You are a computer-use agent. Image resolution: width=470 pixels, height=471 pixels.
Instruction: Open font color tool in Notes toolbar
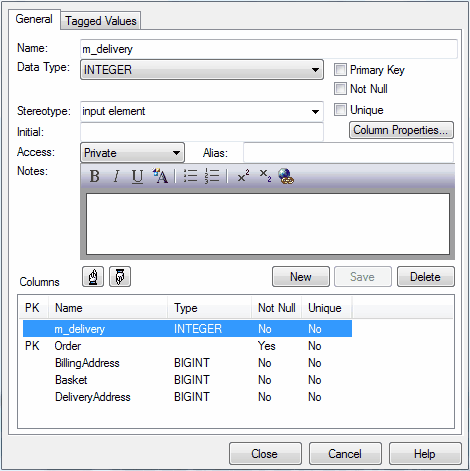pyautogui.click(x=160, y=176)
